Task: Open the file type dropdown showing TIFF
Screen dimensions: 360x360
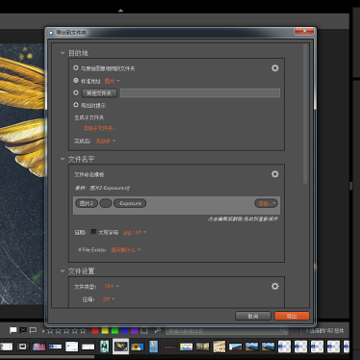Action: coord(112,286)
